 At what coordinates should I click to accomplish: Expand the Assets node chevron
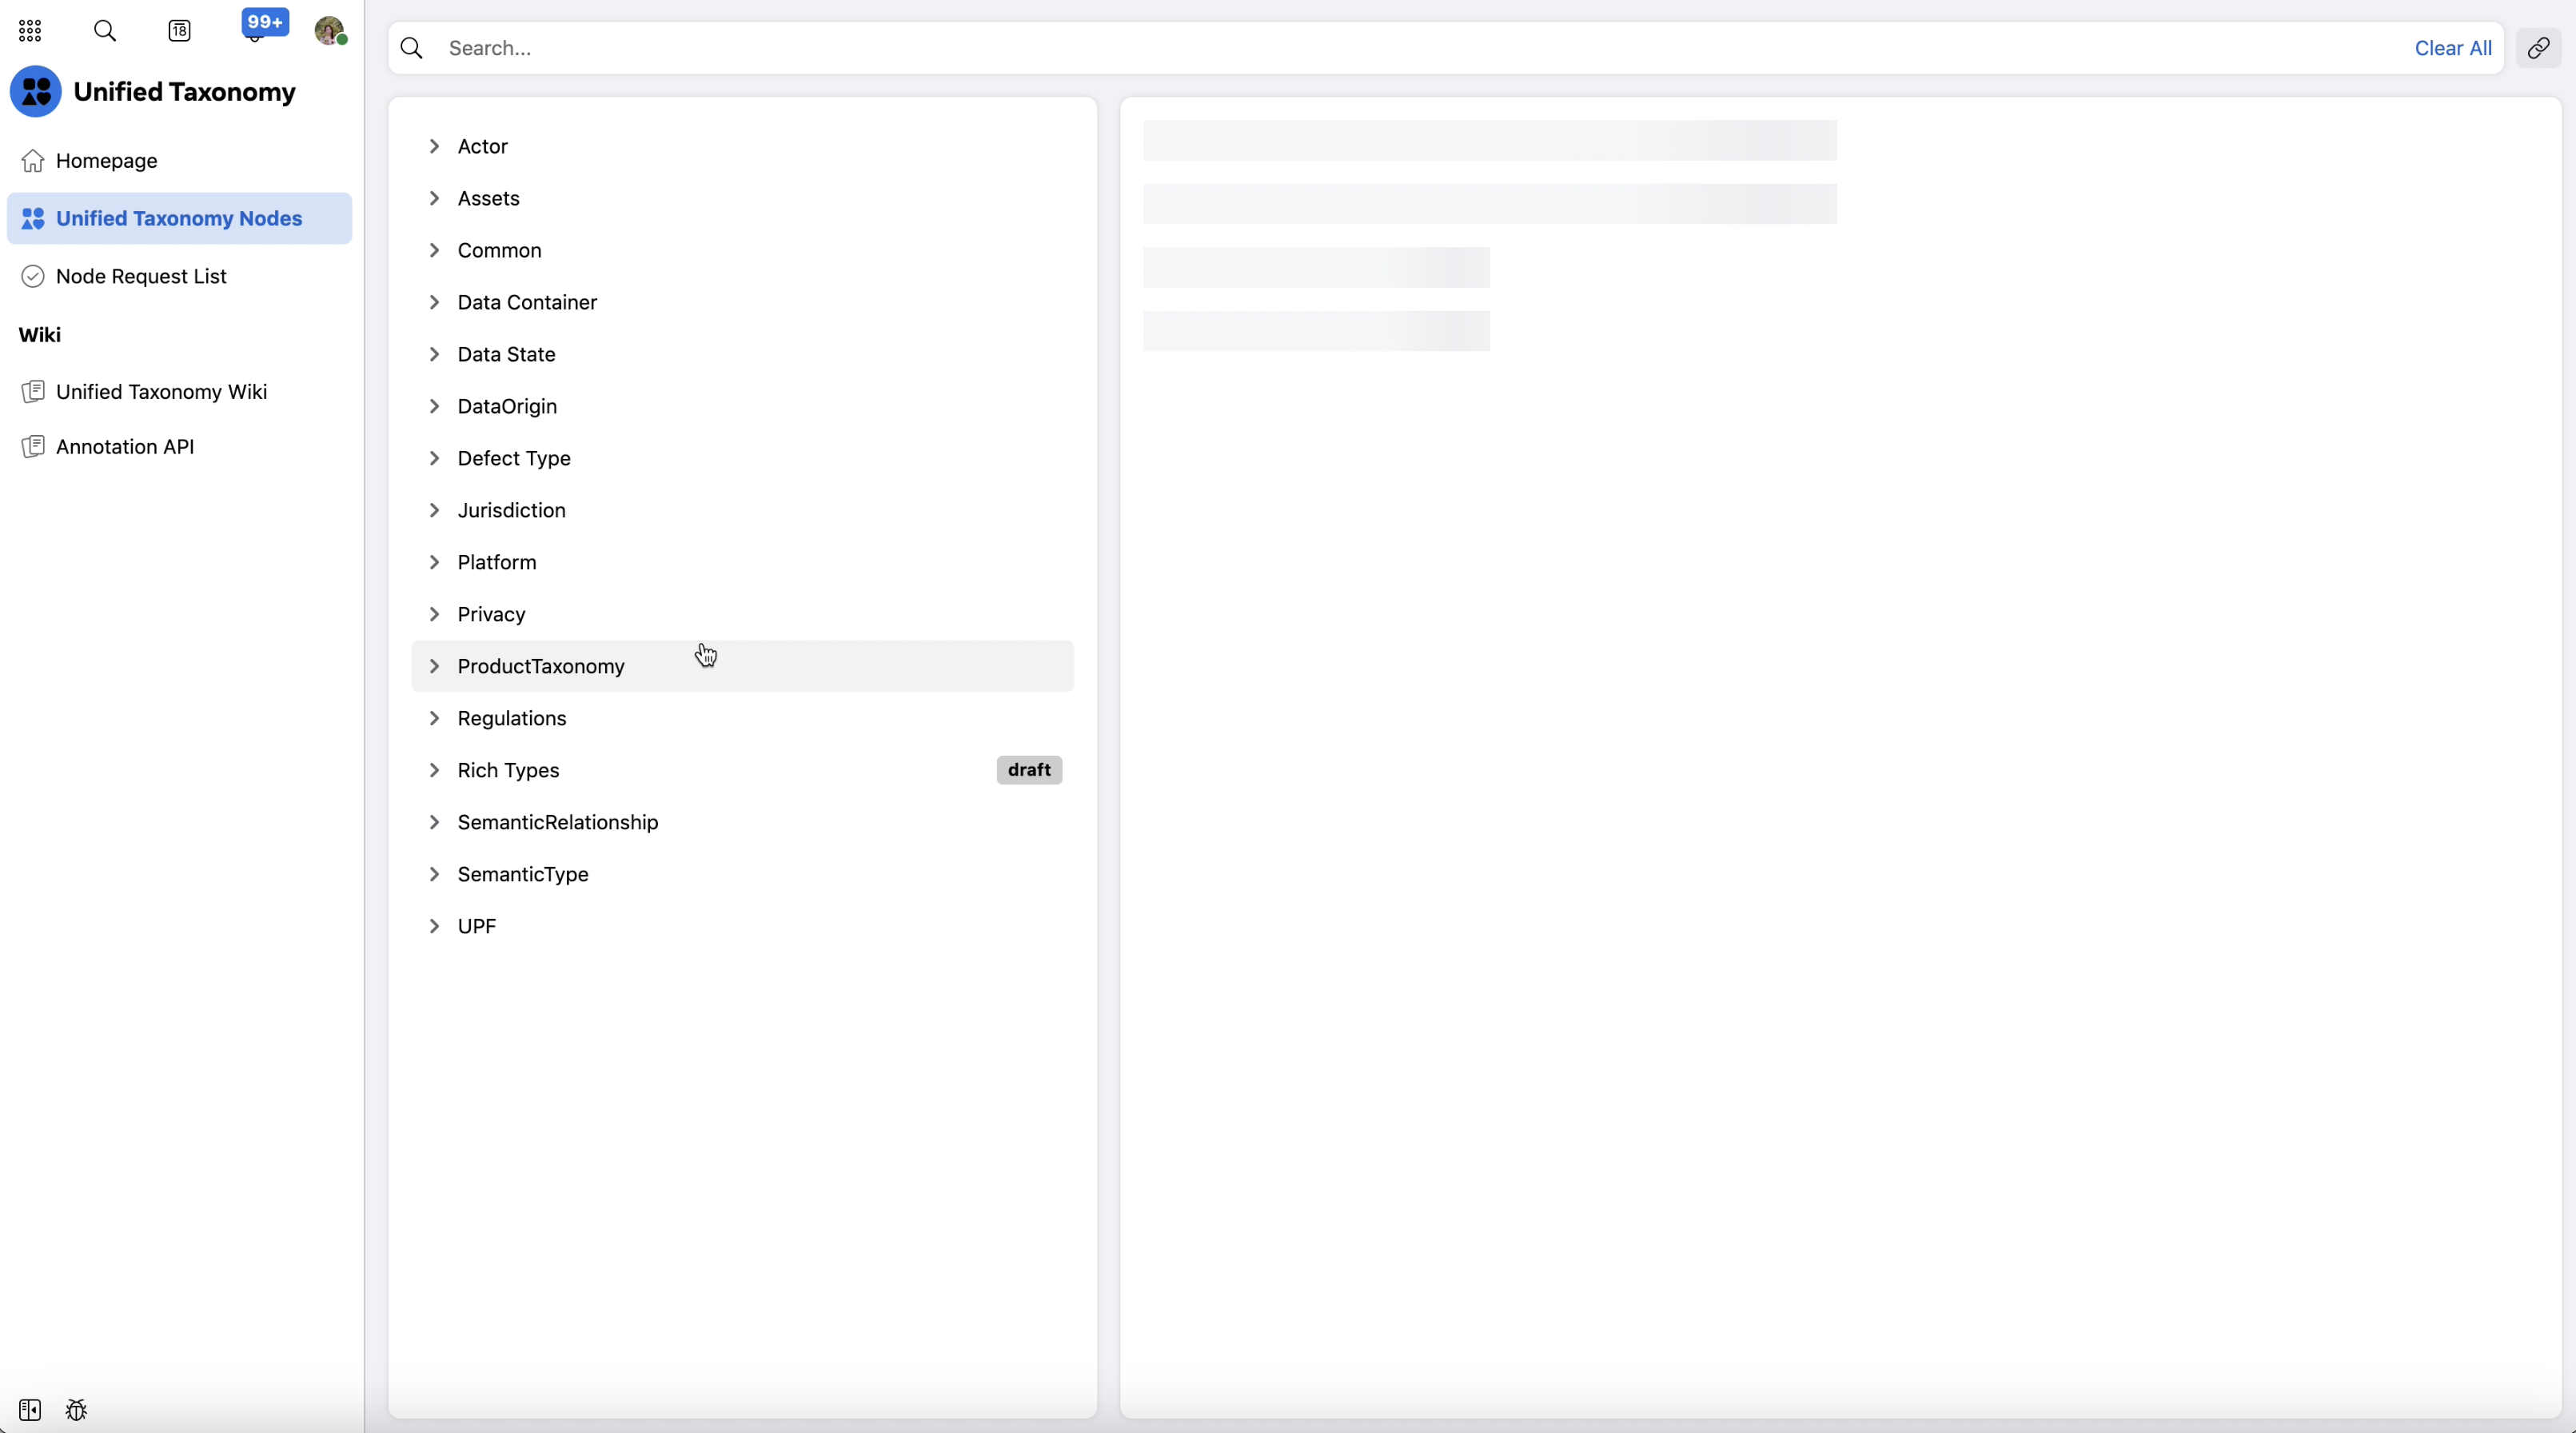(x=434, y=198)
